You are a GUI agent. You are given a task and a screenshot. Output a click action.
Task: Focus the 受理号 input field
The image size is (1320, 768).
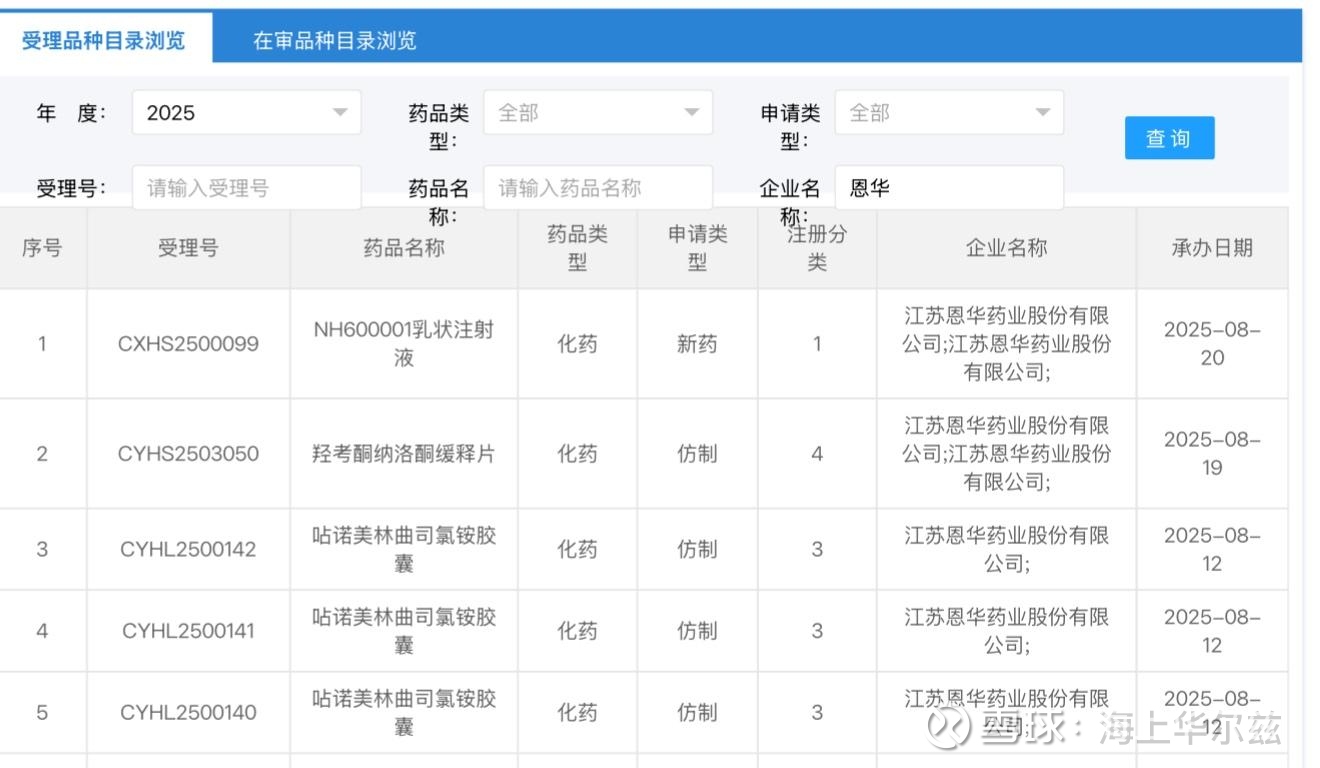[x=246, y=188]
